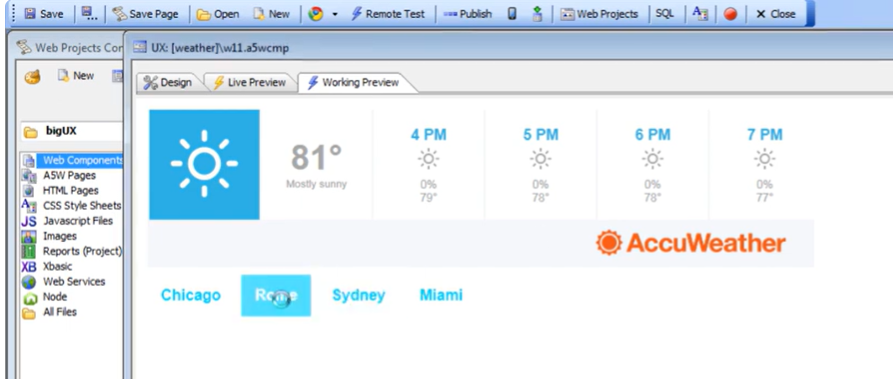
Task: Click the CSS style editor icon in the toolbar
Action: pos(700,14)
